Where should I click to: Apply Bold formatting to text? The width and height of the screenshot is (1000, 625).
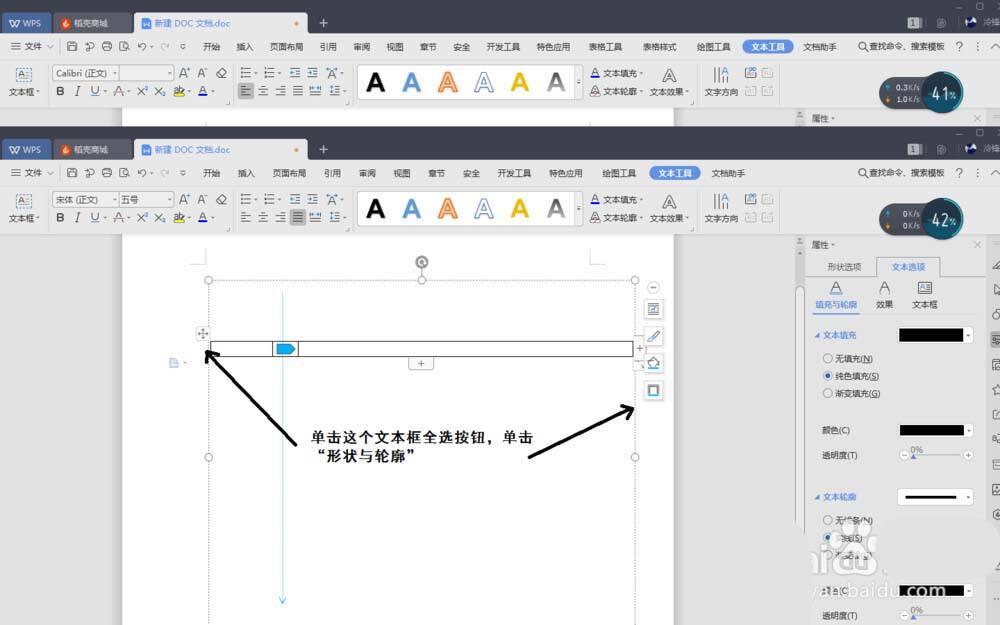point(60,218)
